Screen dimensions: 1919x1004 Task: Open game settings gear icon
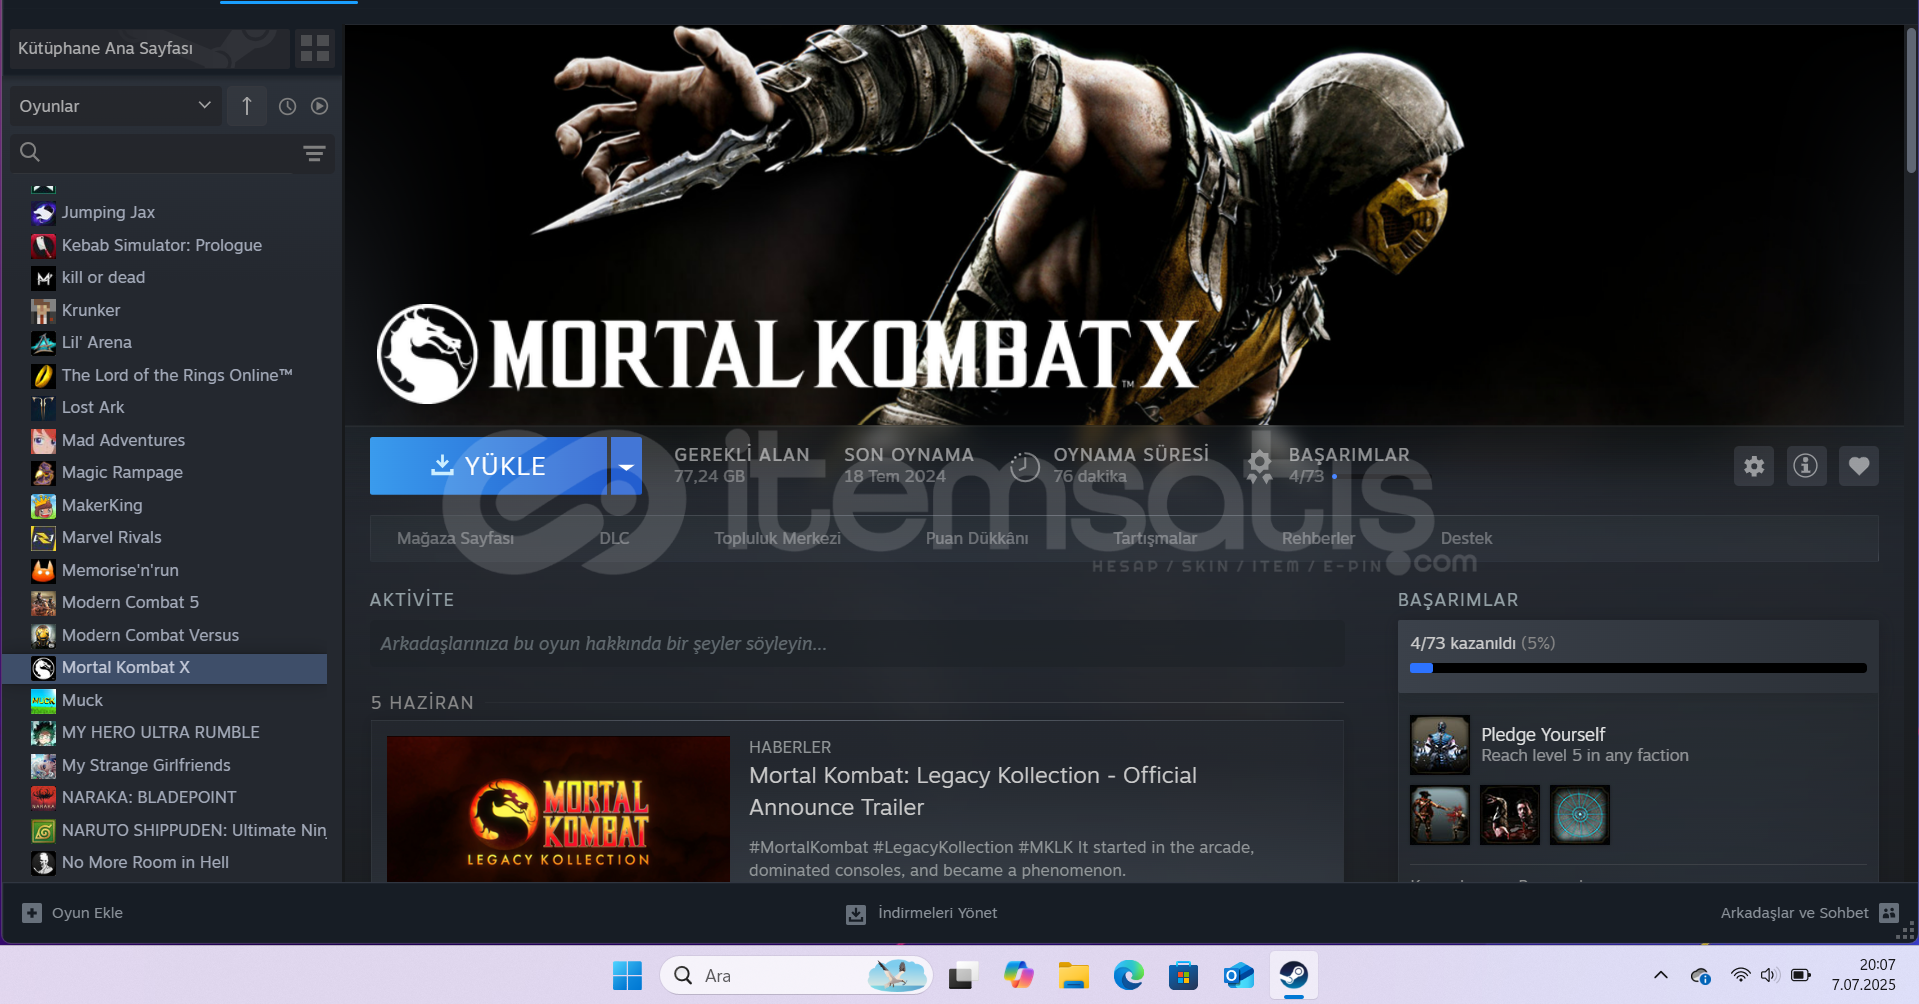click(x=1754, y=466)
